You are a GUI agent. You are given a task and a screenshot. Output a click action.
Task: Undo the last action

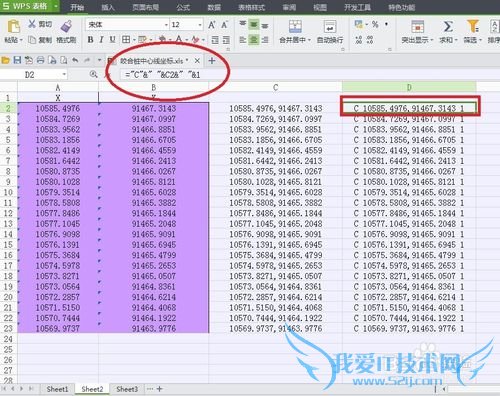75,60
